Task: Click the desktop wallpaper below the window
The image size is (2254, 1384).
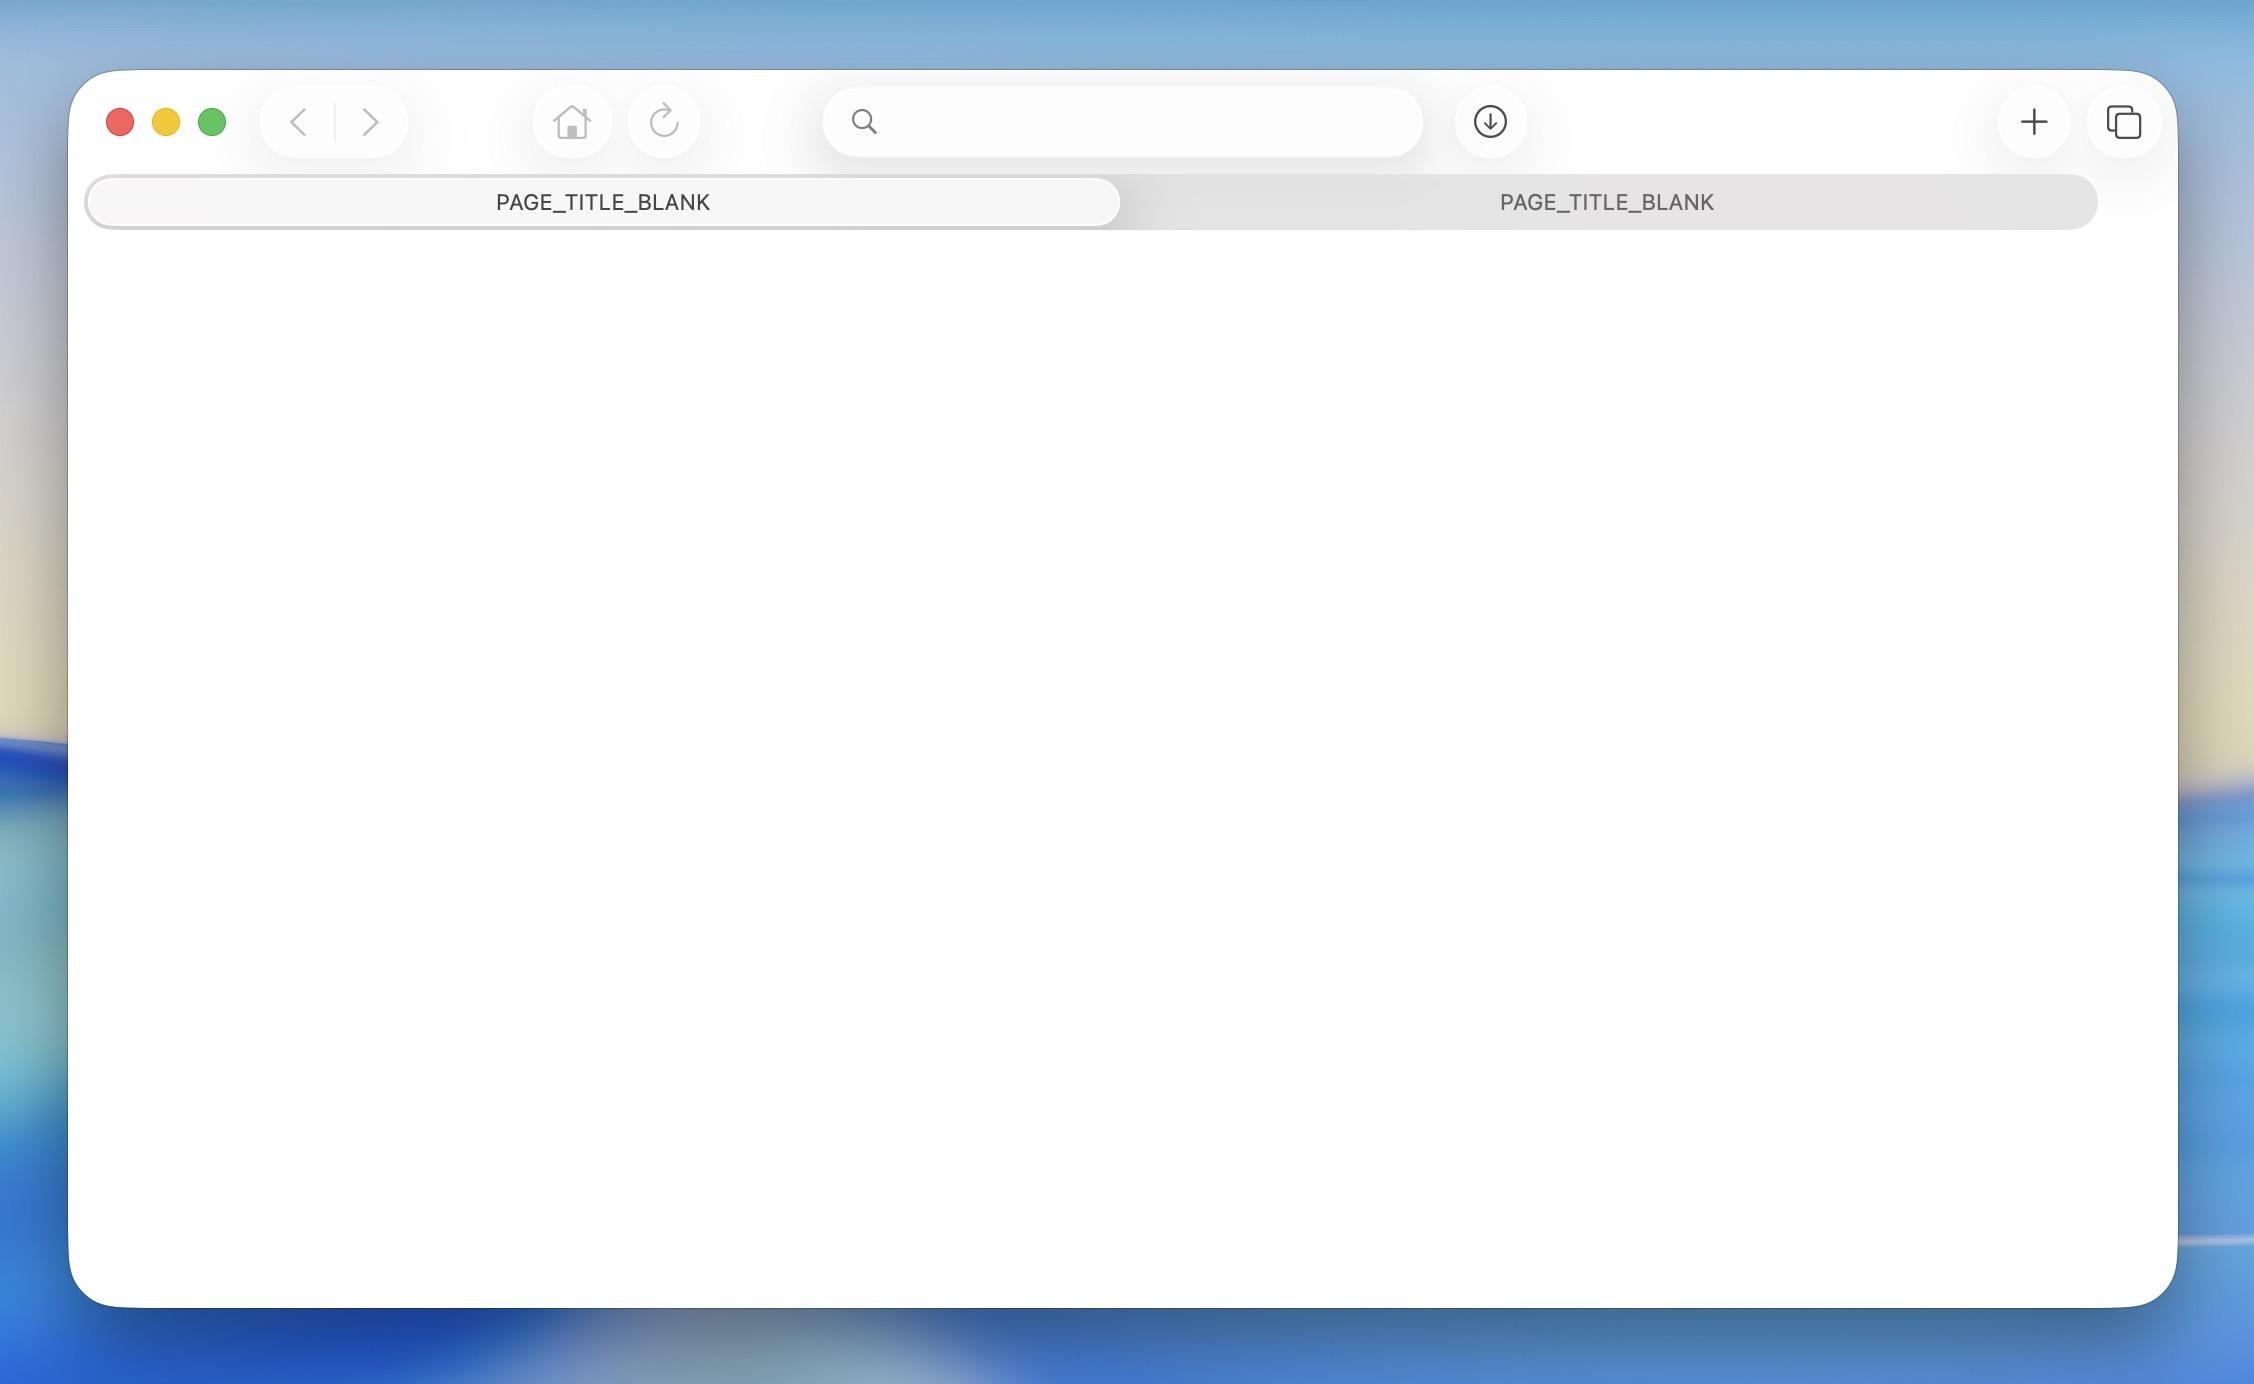Action: coord(1120,1348)
